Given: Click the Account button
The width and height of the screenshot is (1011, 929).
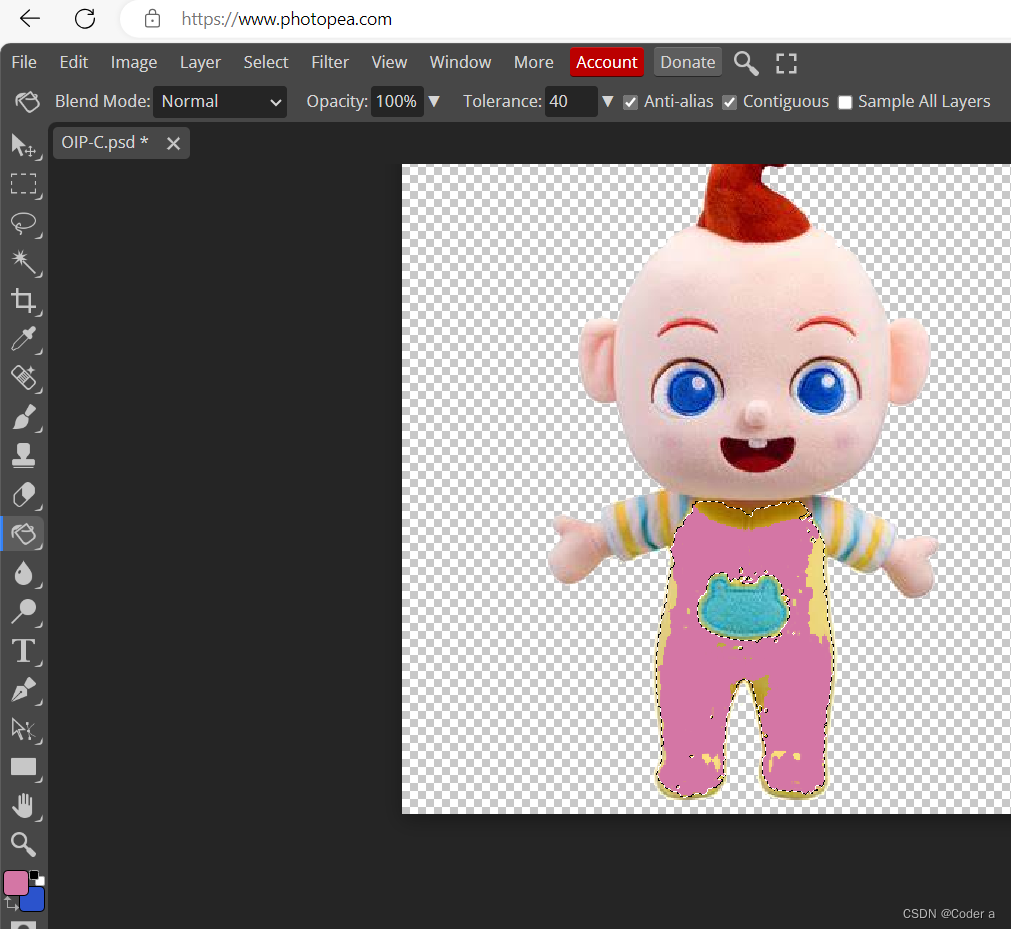Looking at the screenshot, I should point(606,63).
